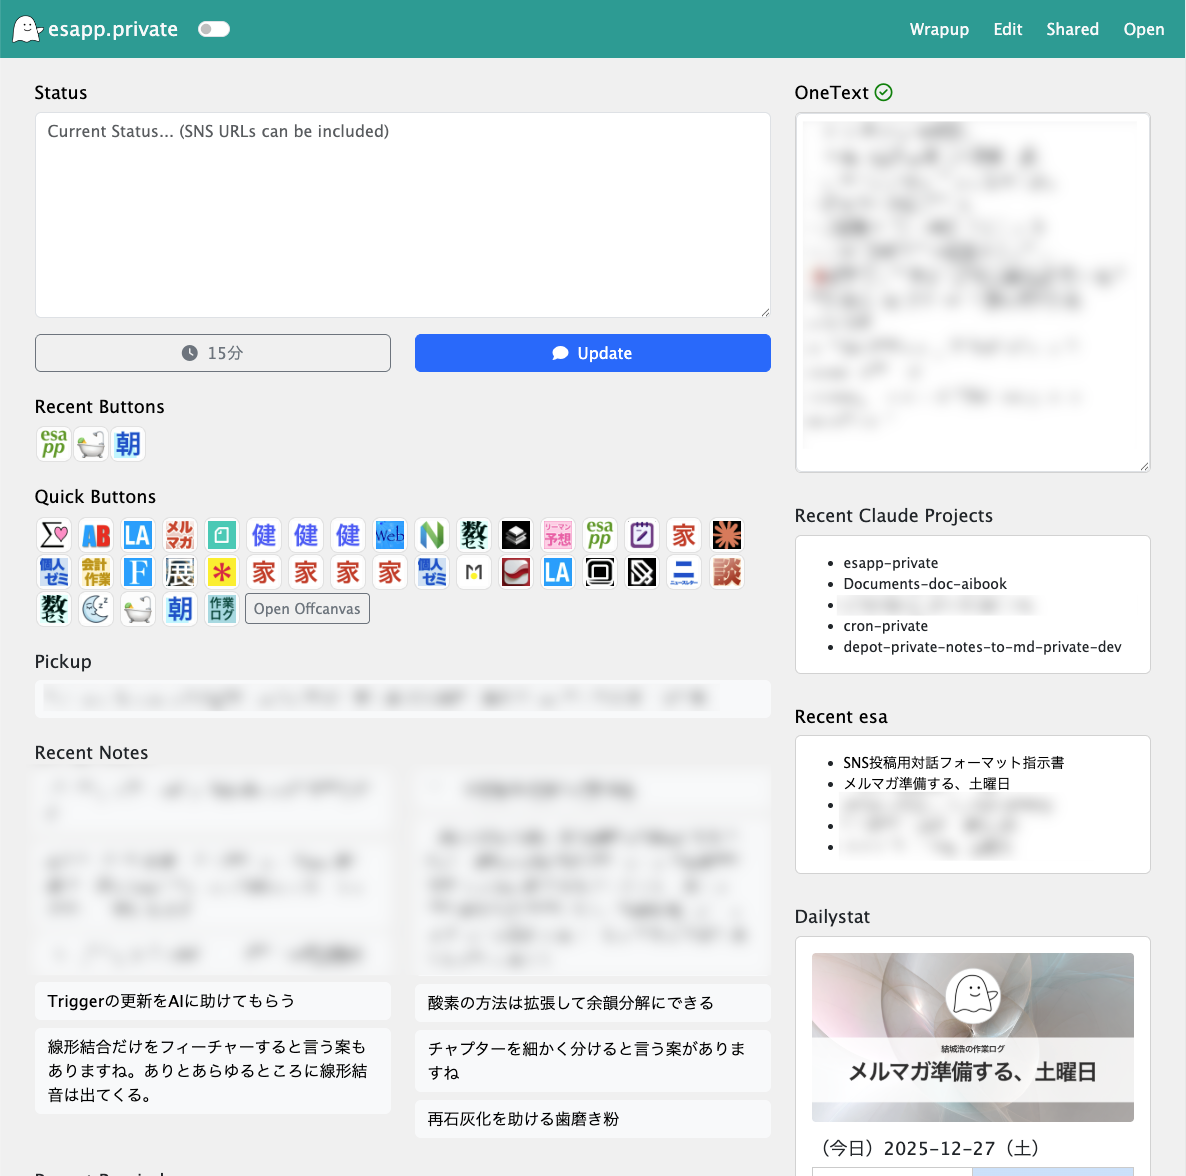Click the blue Update button
The width and height of the screenshot is (1186, 1176).
592,353
